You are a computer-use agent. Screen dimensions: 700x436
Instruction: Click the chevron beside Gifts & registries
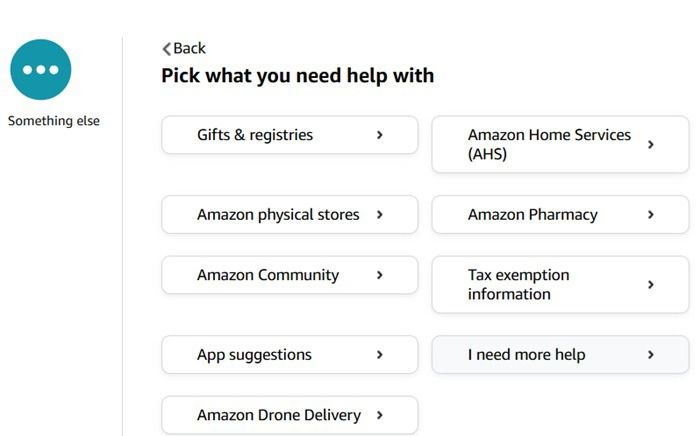pos(380,135)
